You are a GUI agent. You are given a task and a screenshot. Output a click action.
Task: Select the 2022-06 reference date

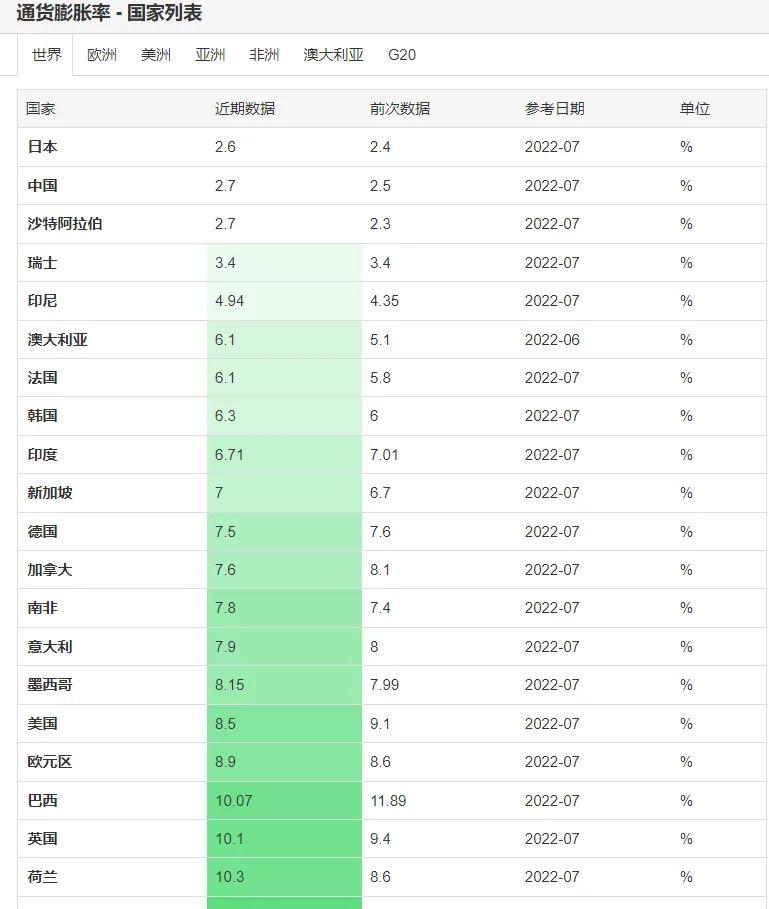pos(552,340)
